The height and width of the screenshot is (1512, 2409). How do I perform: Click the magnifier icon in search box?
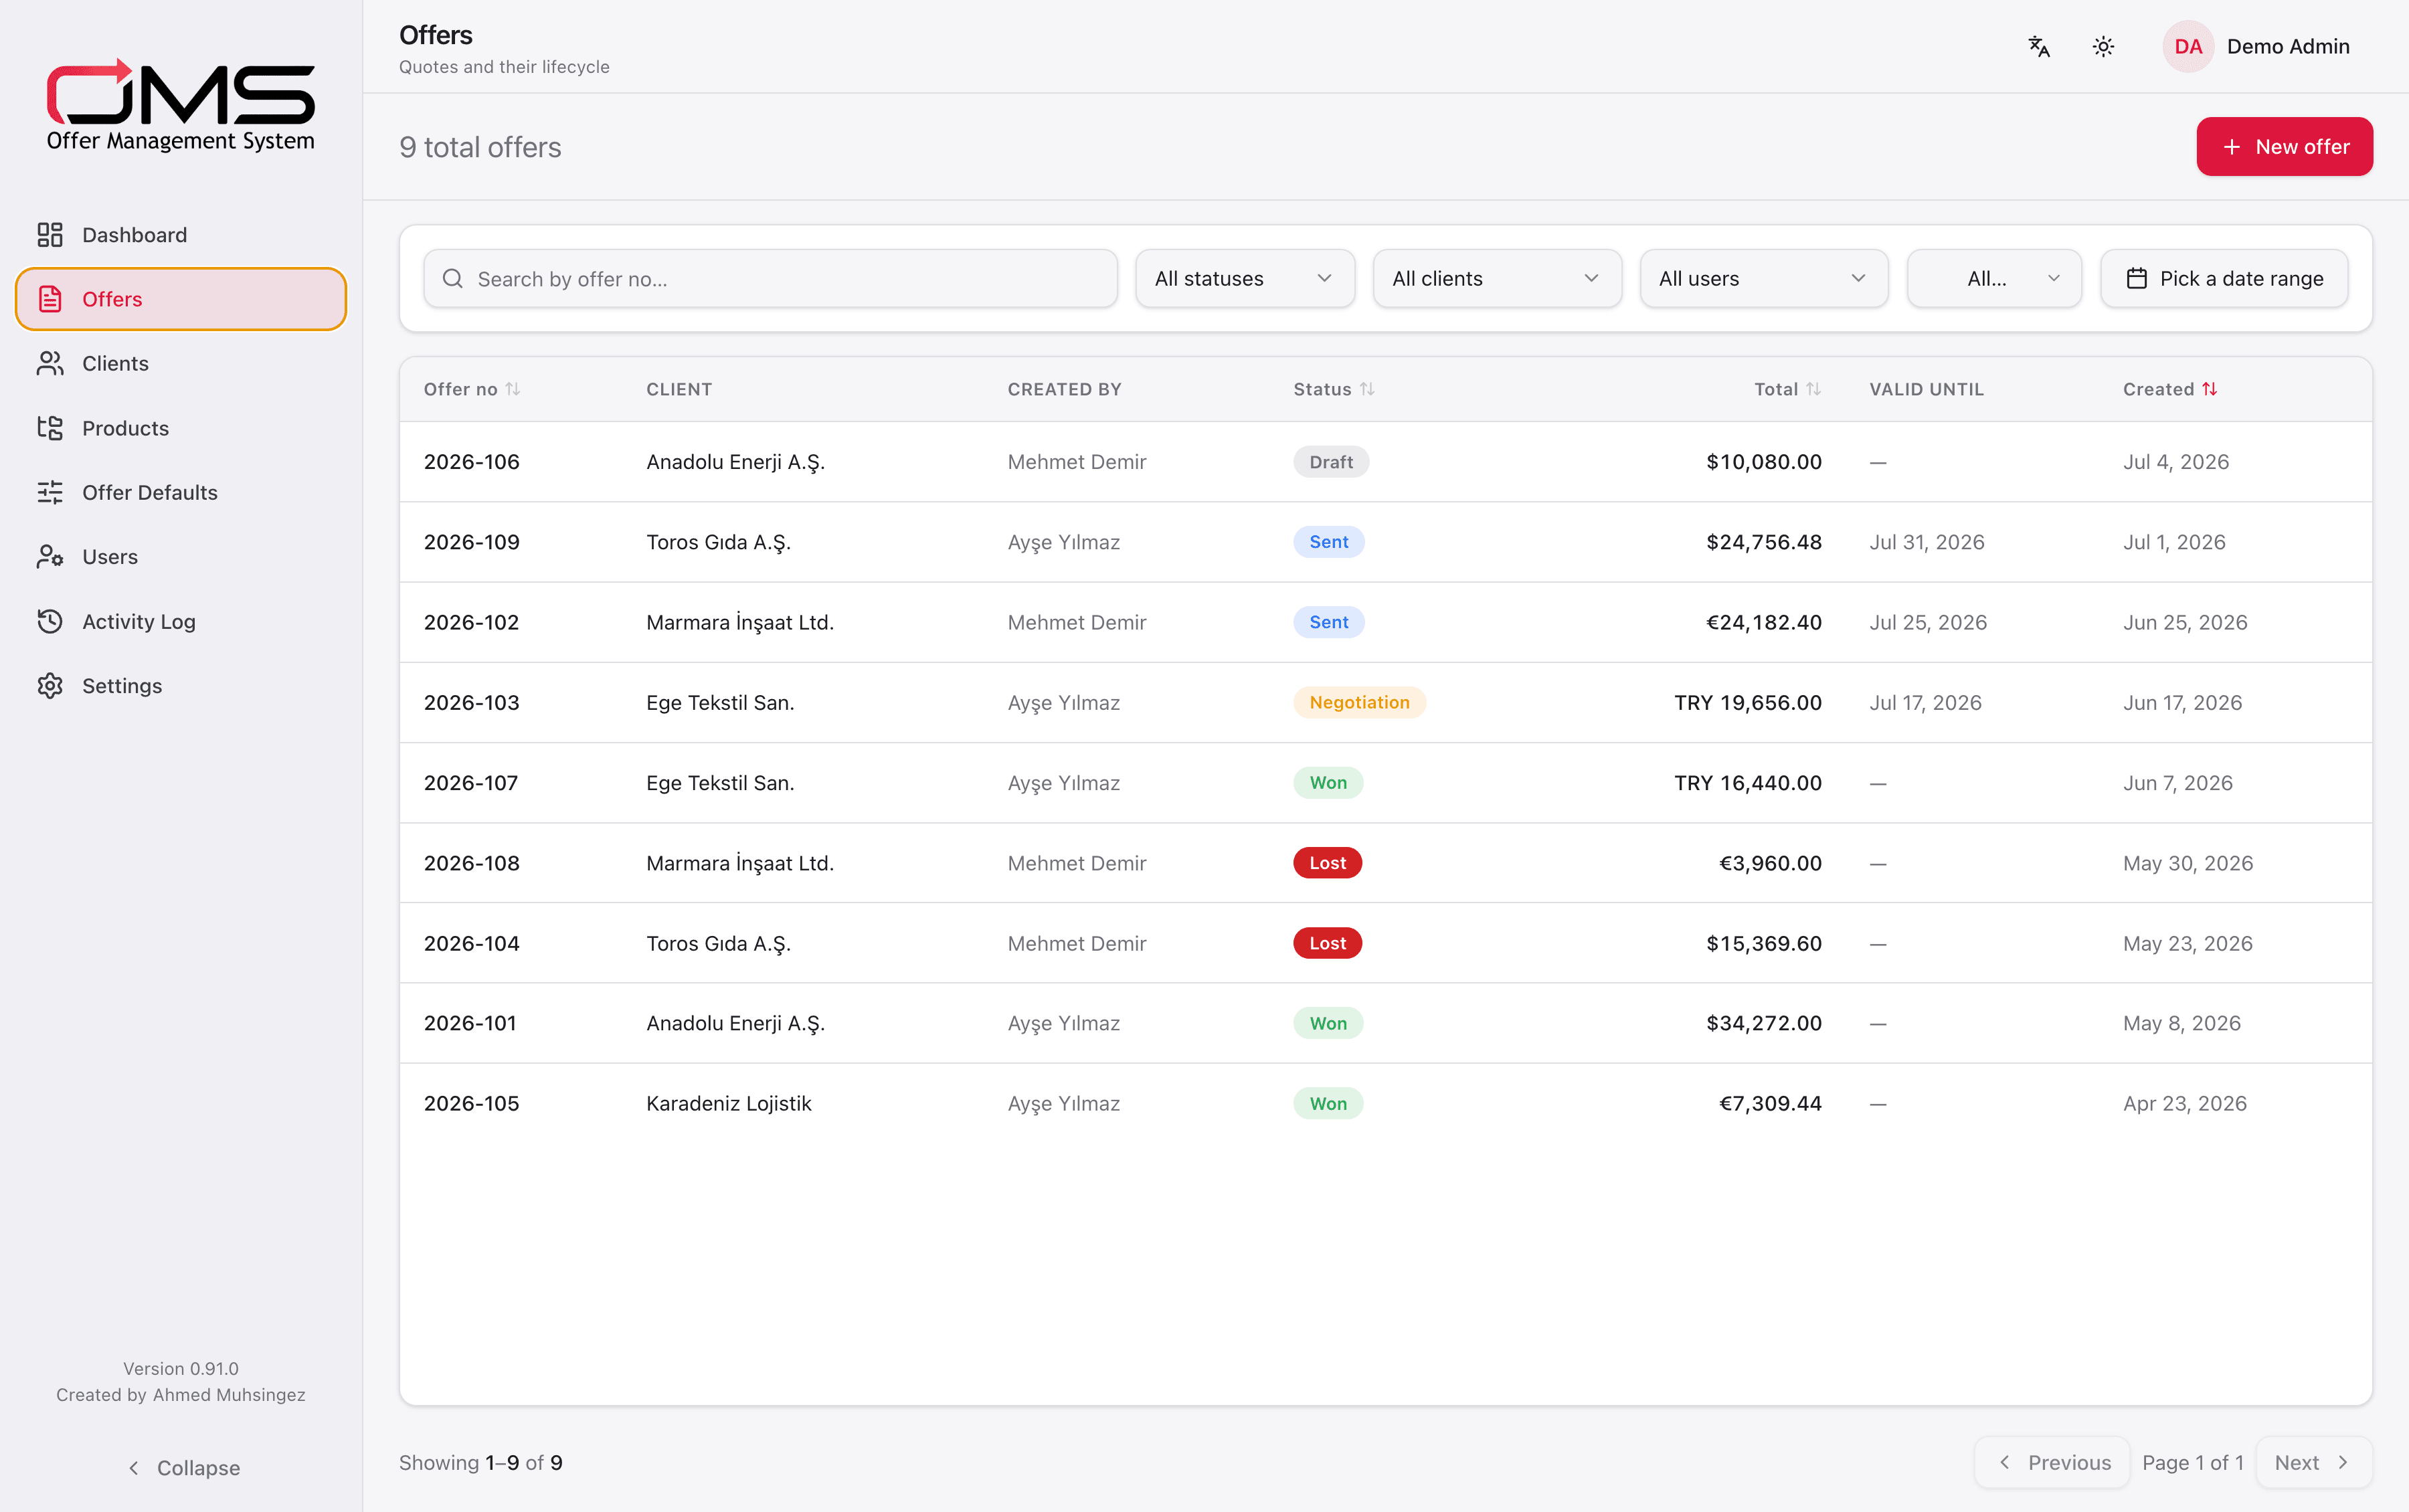[453, 279]
